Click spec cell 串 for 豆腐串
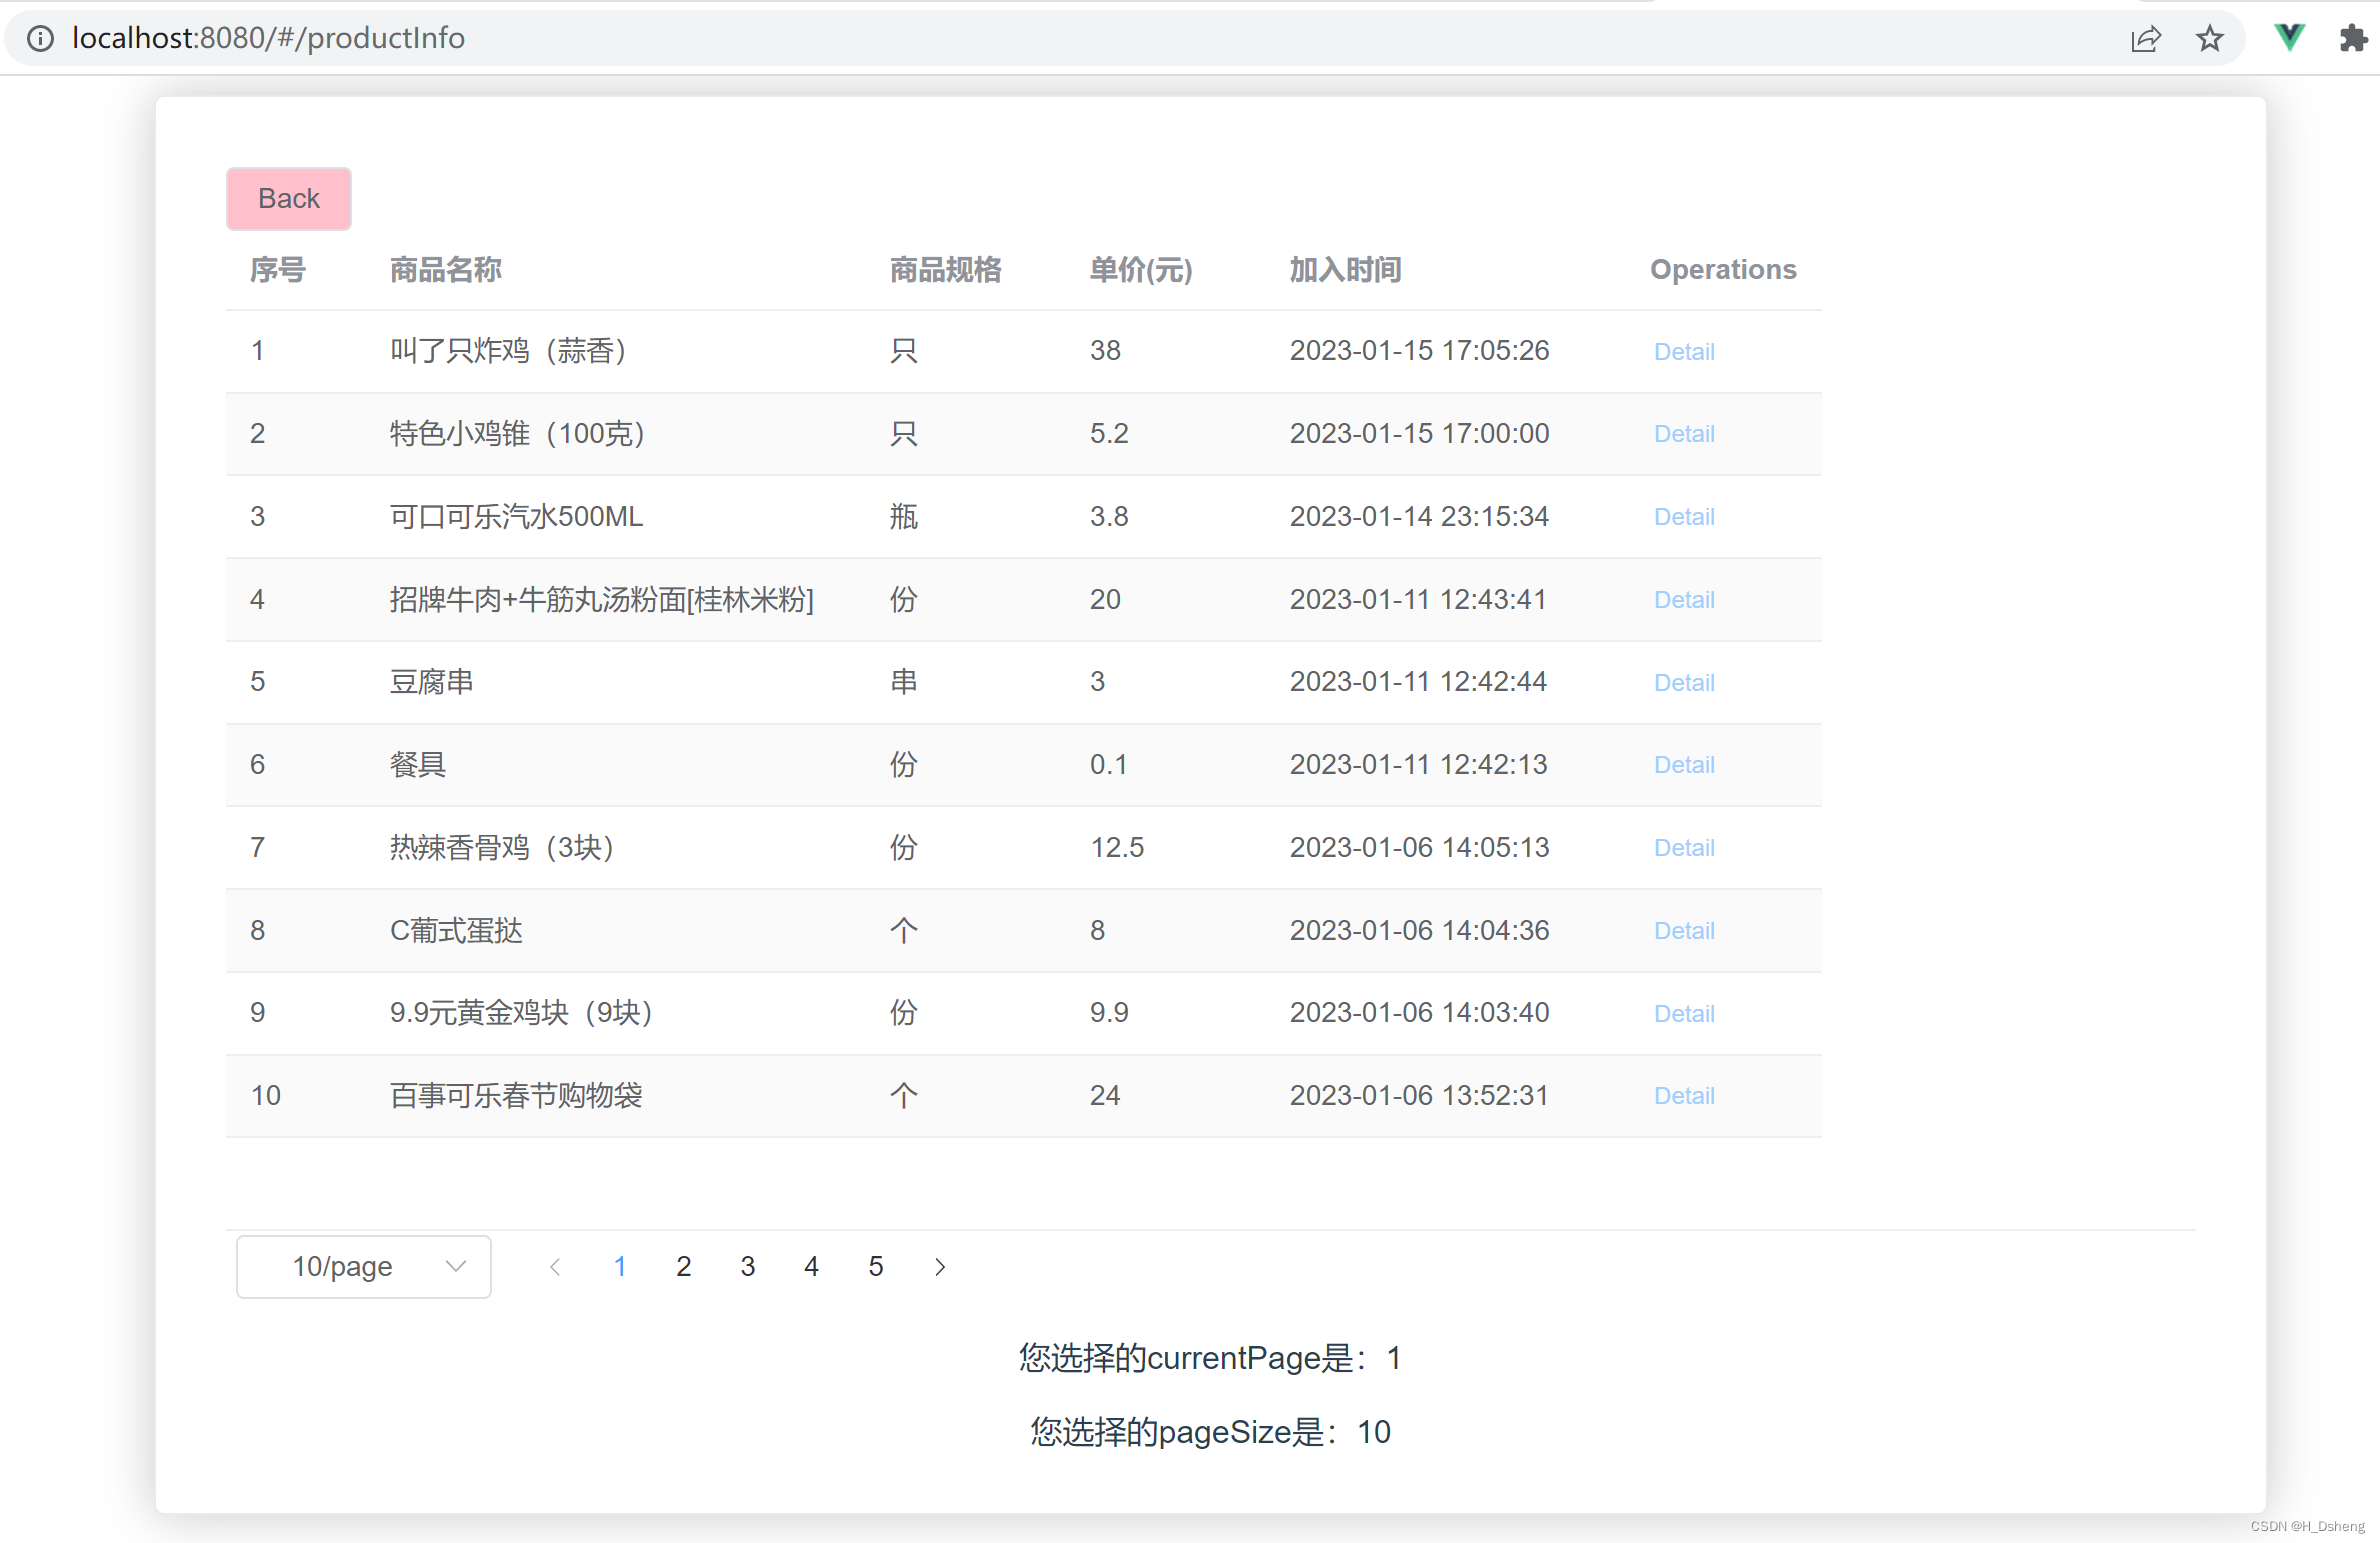 pos(904,682)
